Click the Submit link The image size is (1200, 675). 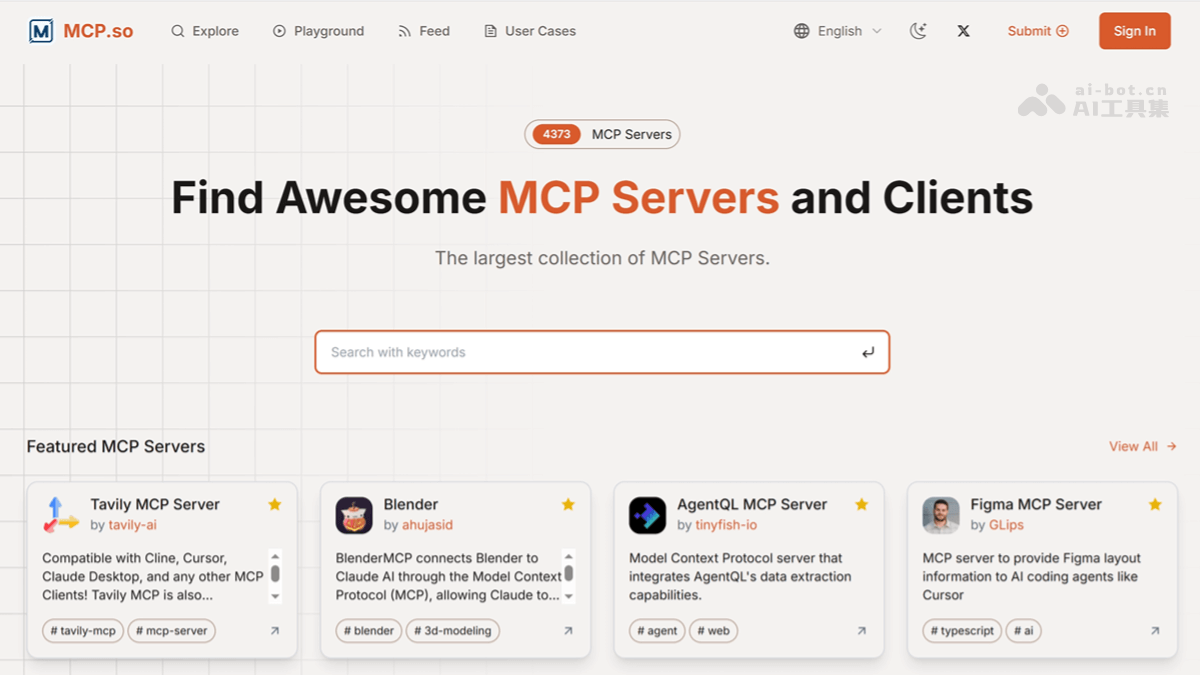point(1038,31)
